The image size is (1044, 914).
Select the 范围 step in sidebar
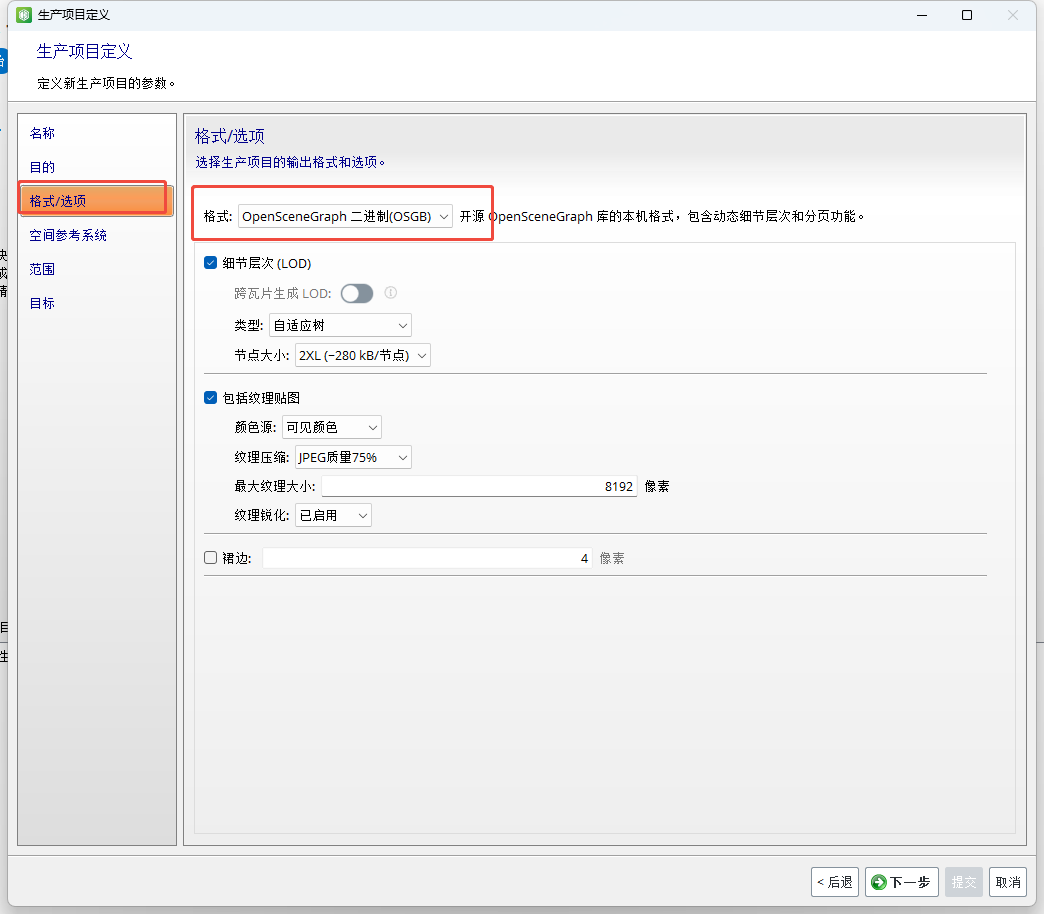click(42, 269)
